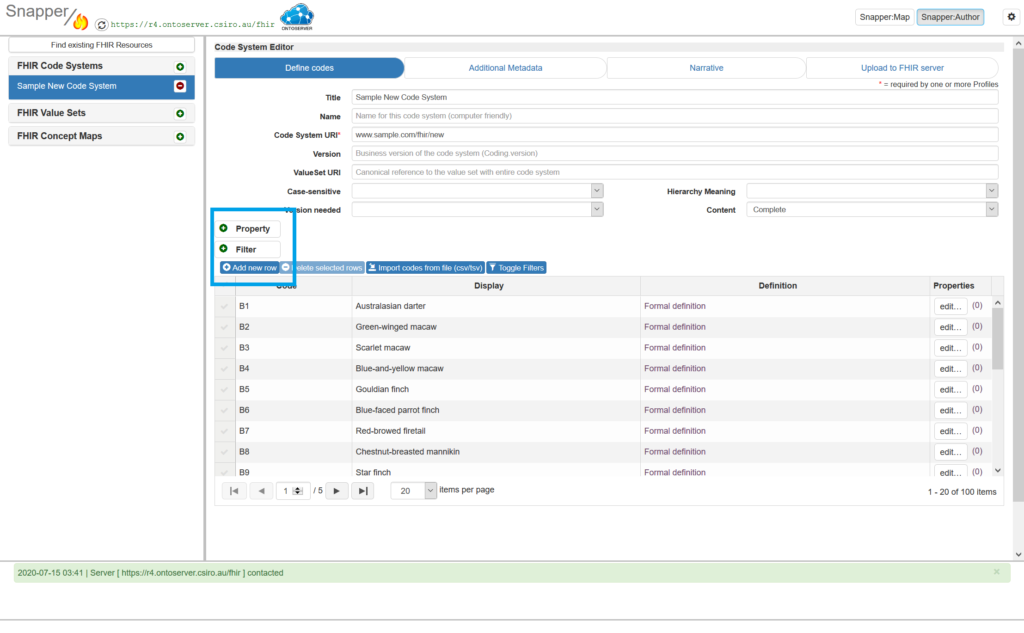
Task: Remove Sample New Code System with red minus
Action: pos(180,86)
